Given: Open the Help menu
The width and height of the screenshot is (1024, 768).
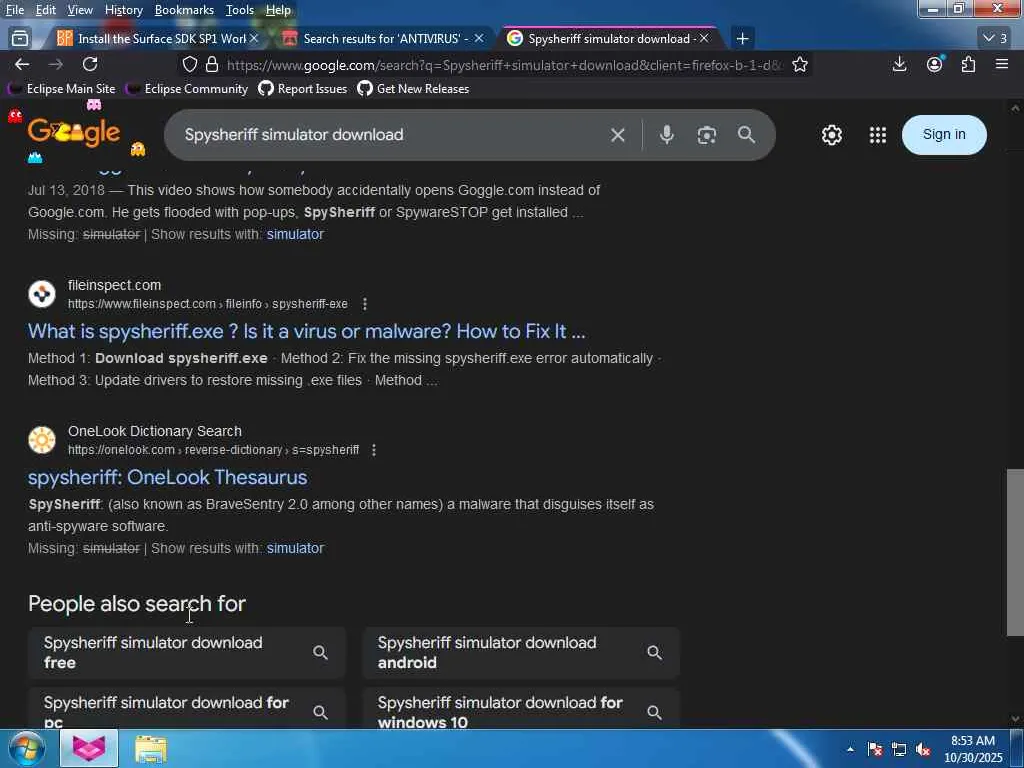Looking at the screenshot, I should click(x=278, y=10).
